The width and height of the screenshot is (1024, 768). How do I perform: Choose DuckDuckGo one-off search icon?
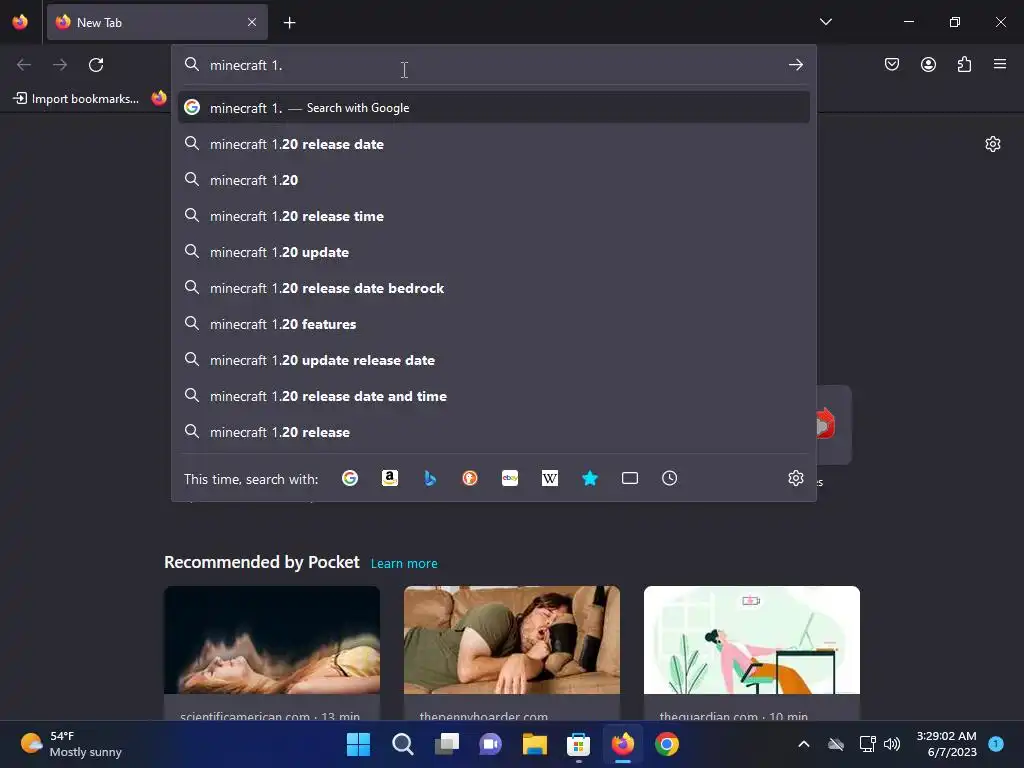tap(470, 478)
